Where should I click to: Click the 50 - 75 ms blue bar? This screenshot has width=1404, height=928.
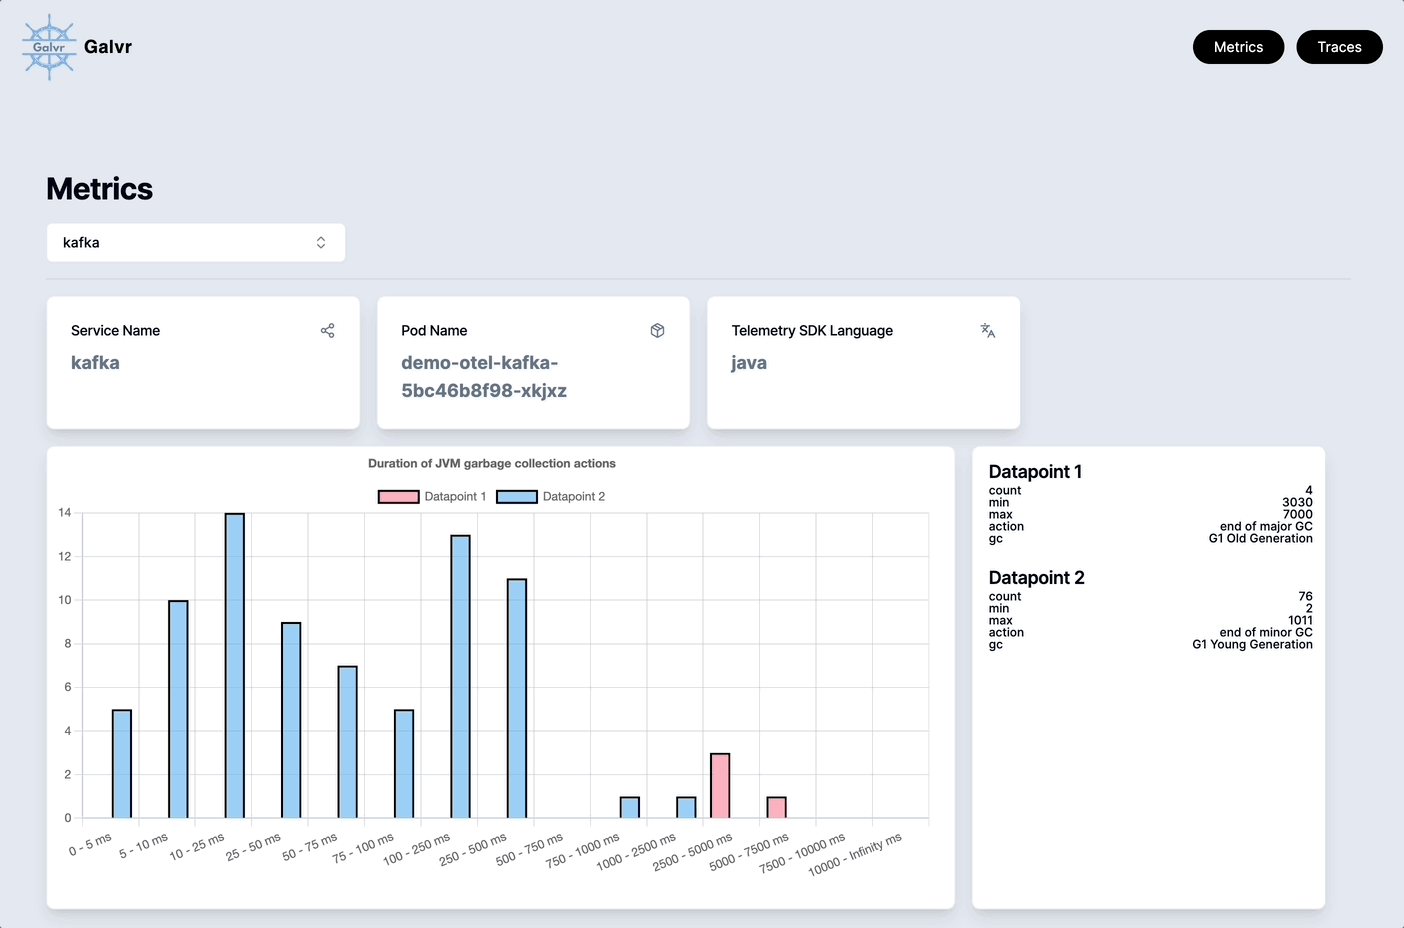[x=347, y=742]
